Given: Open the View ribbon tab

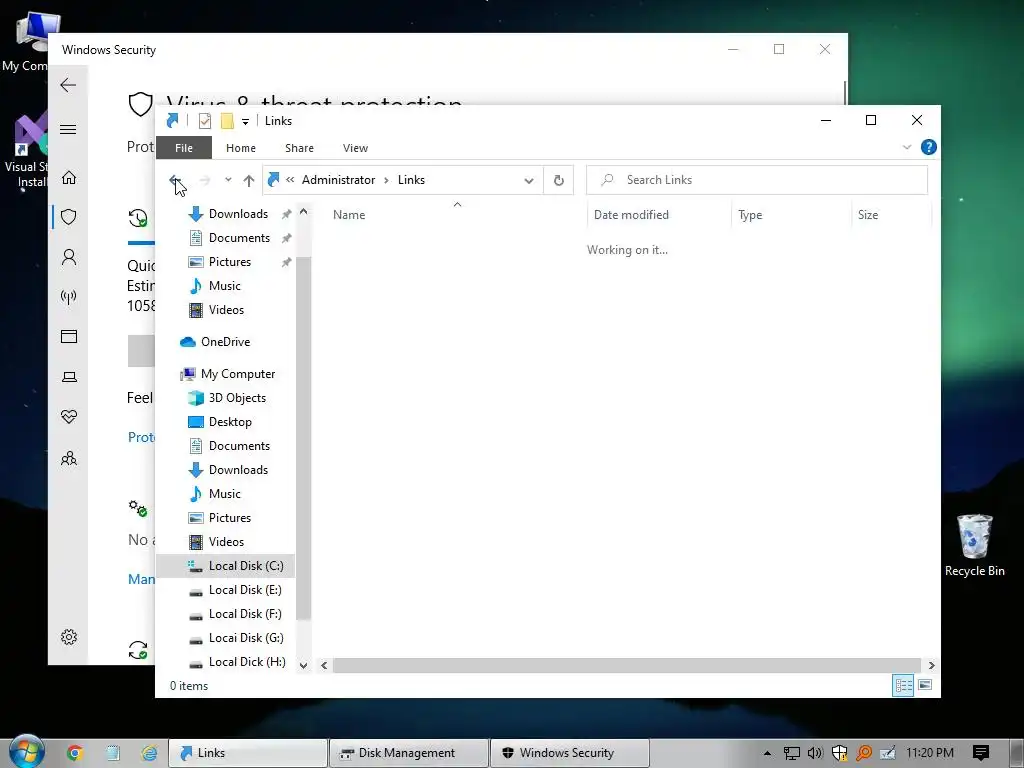Looking at the screenshot, I should pyautogui.click(x=355, y=148).
